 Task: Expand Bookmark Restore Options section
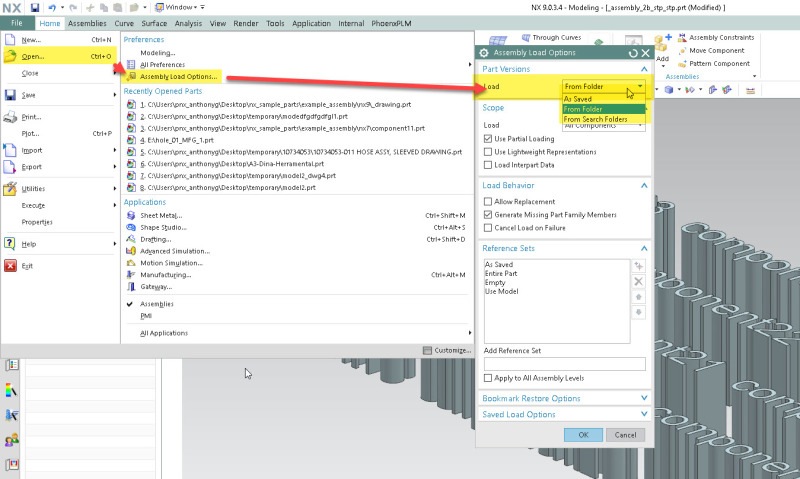pyautogui.click(x=644, y=398)
